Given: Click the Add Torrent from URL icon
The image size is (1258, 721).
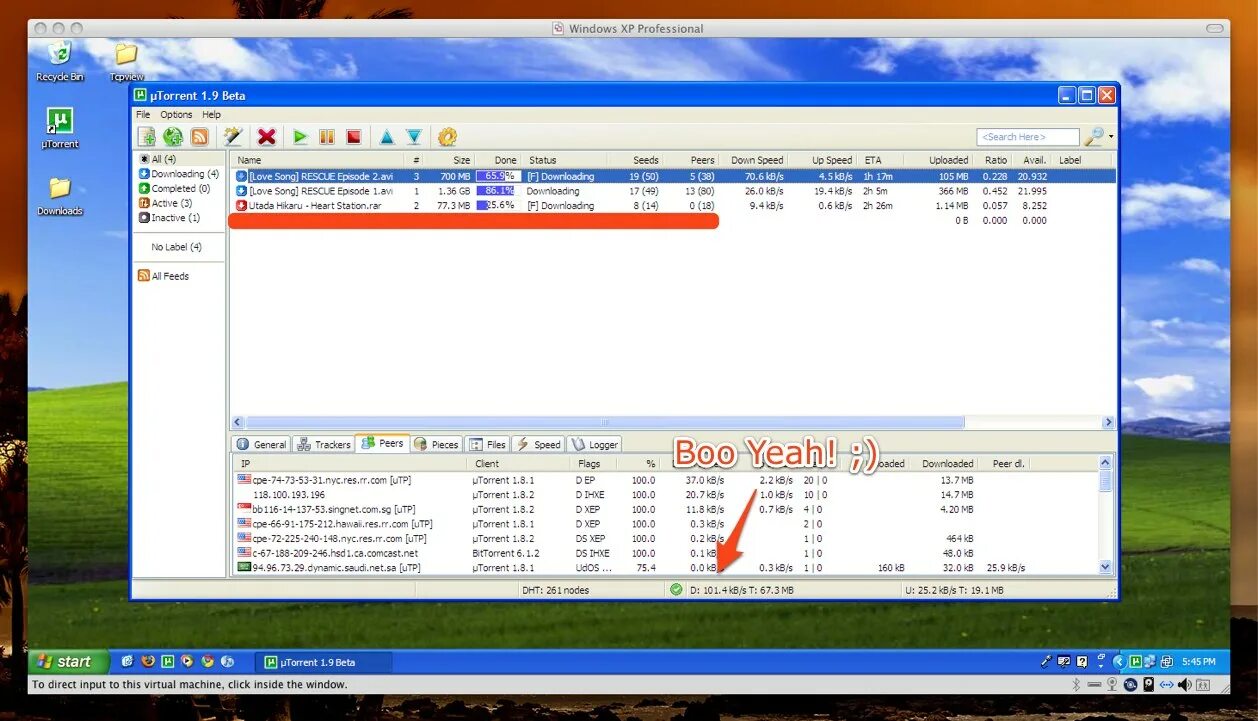Looking at the screenshot, I should click(x=173, y=137).
